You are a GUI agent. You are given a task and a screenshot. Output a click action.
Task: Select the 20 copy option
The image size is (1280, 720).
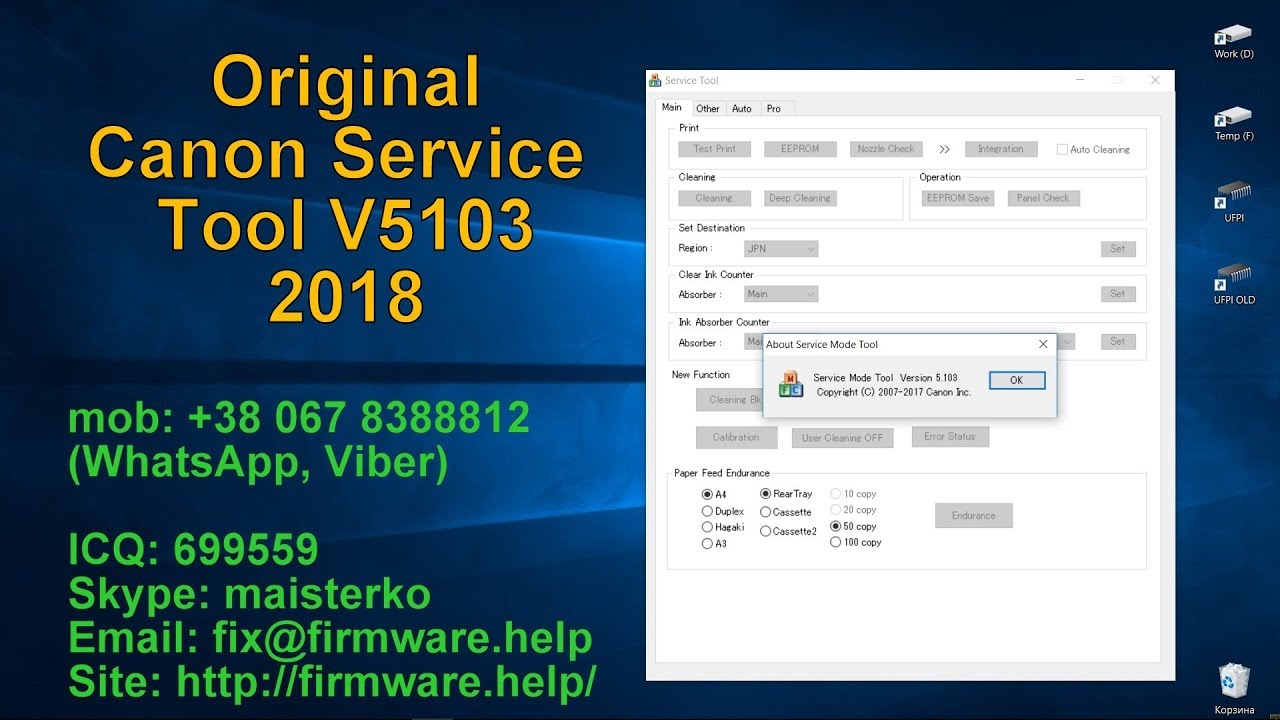pos(836,510)
